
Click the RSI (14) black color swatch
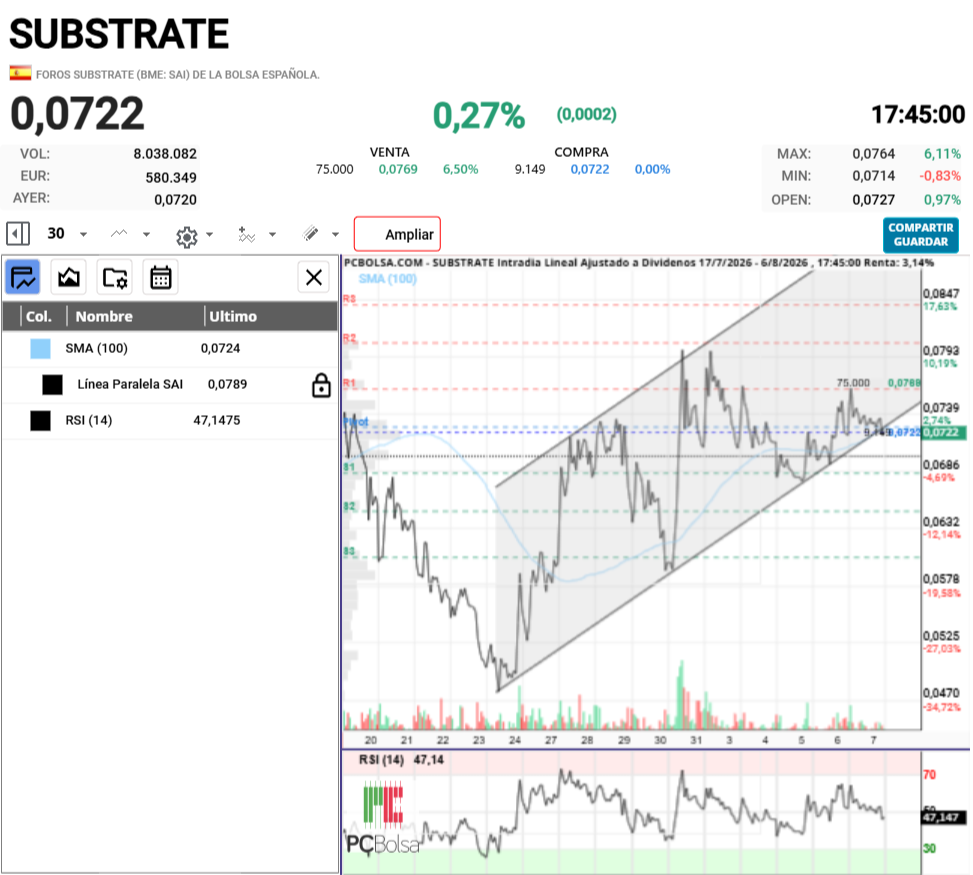click(40, 421)
